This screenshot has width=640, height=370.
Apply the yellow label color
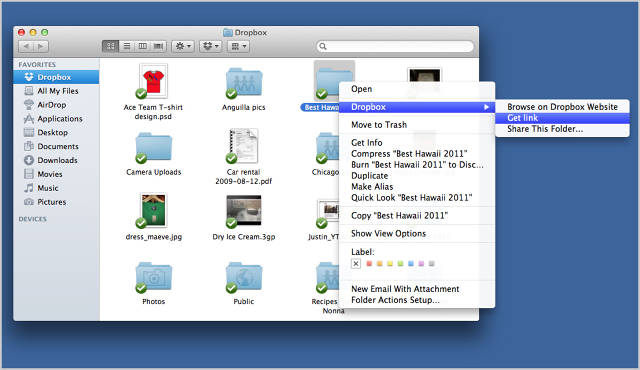tap(390, 264)
